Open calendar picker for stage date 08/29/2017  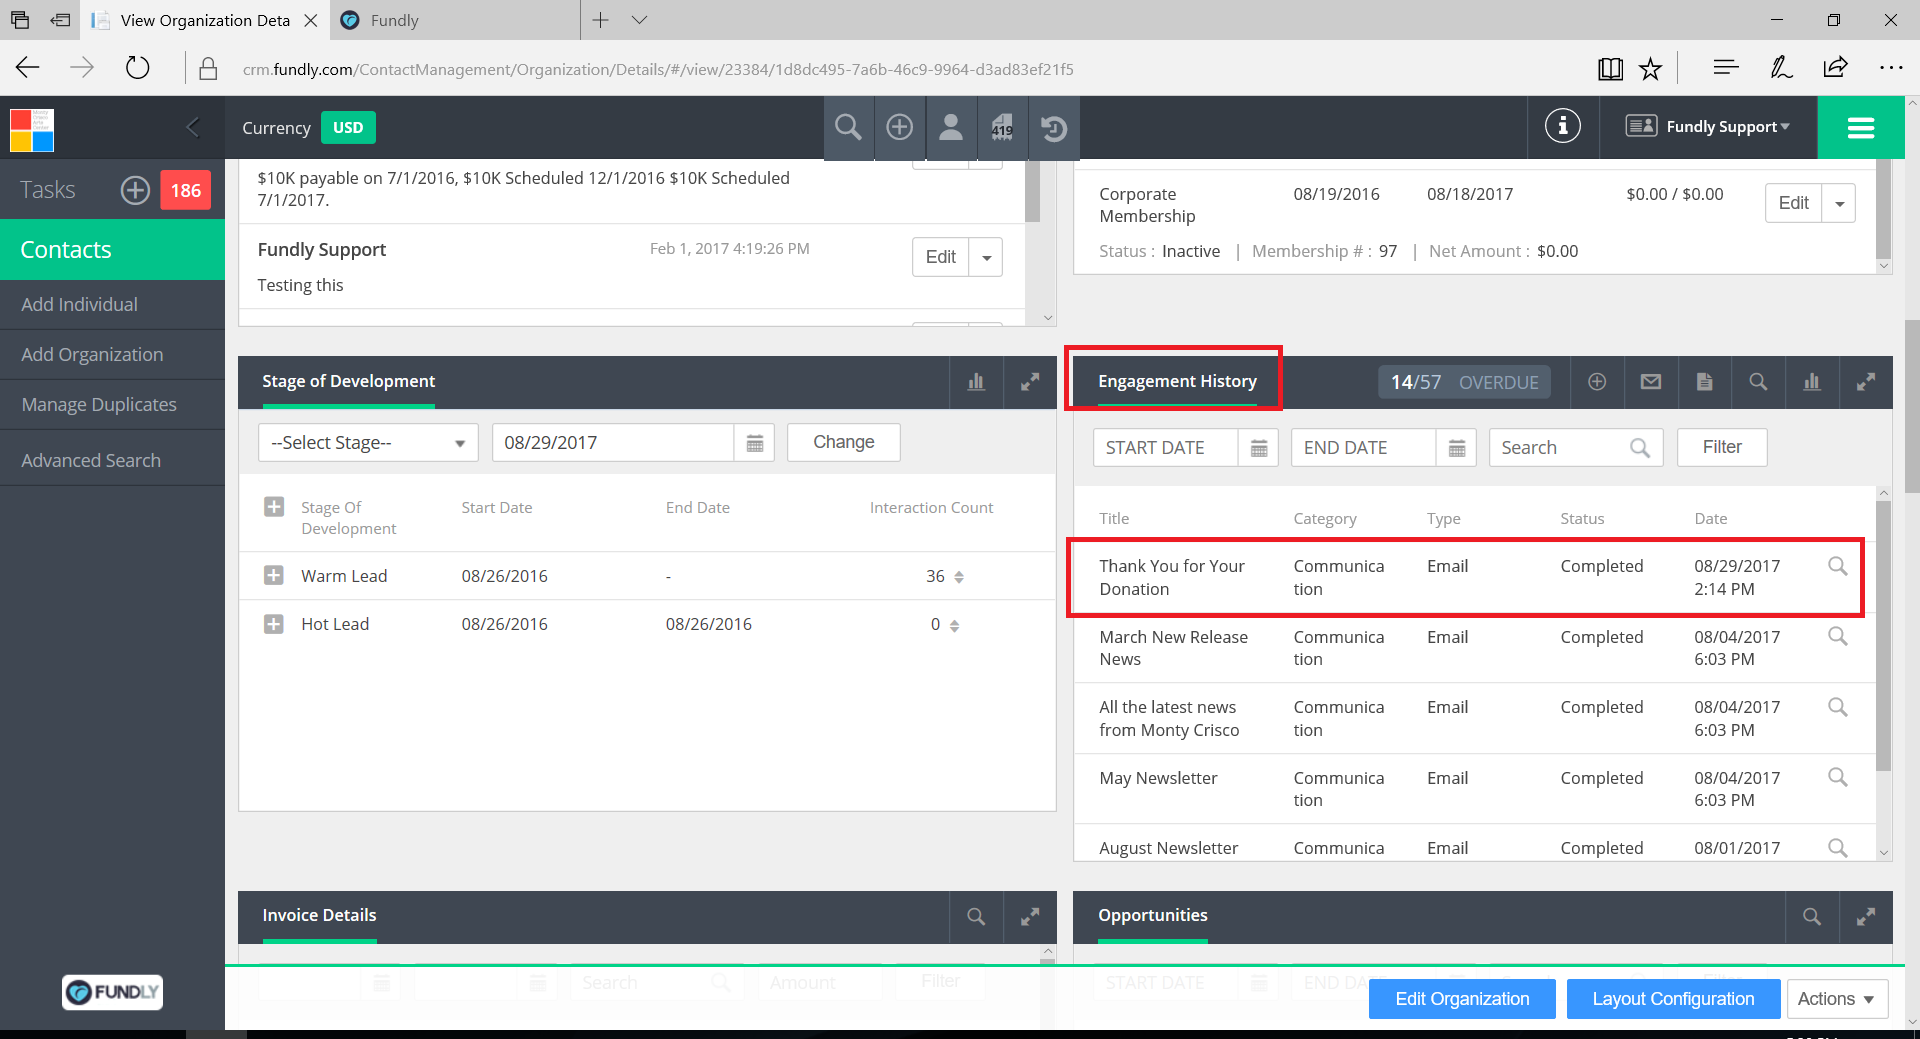[755, 443]
